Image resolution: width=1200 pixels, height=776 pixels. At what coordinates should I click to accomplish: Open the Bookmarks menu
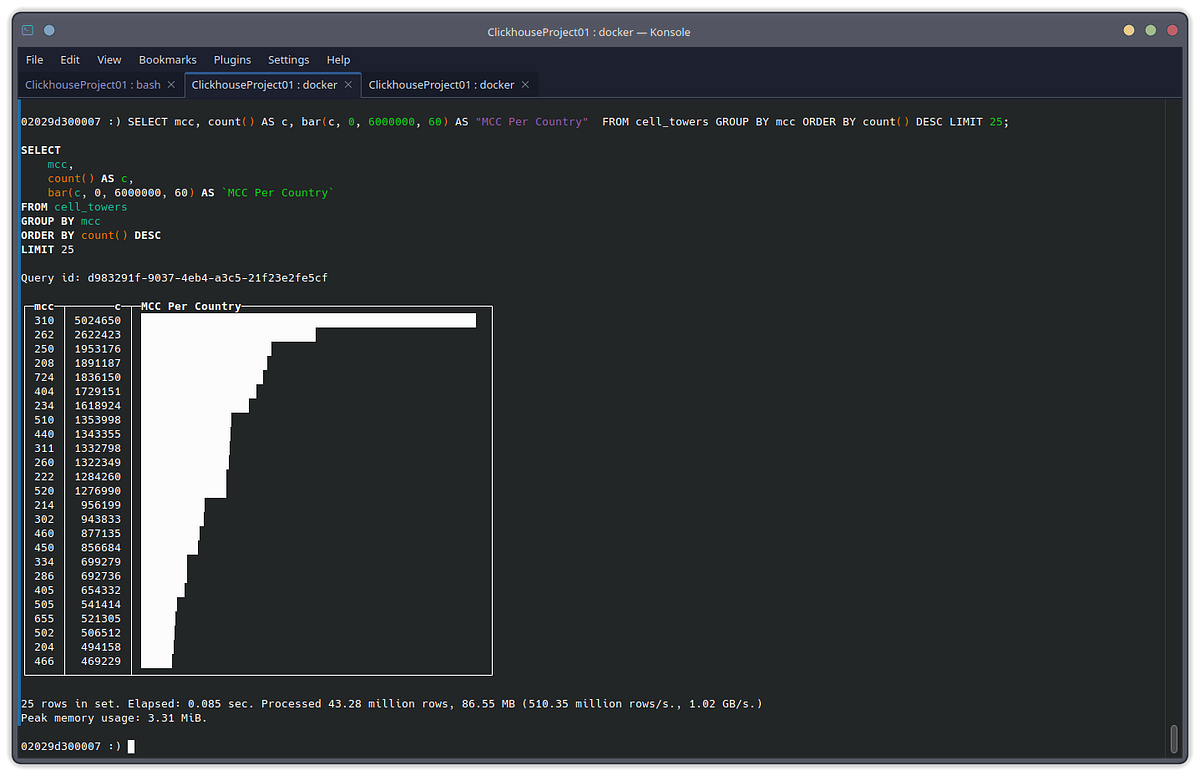click(167, 59)
